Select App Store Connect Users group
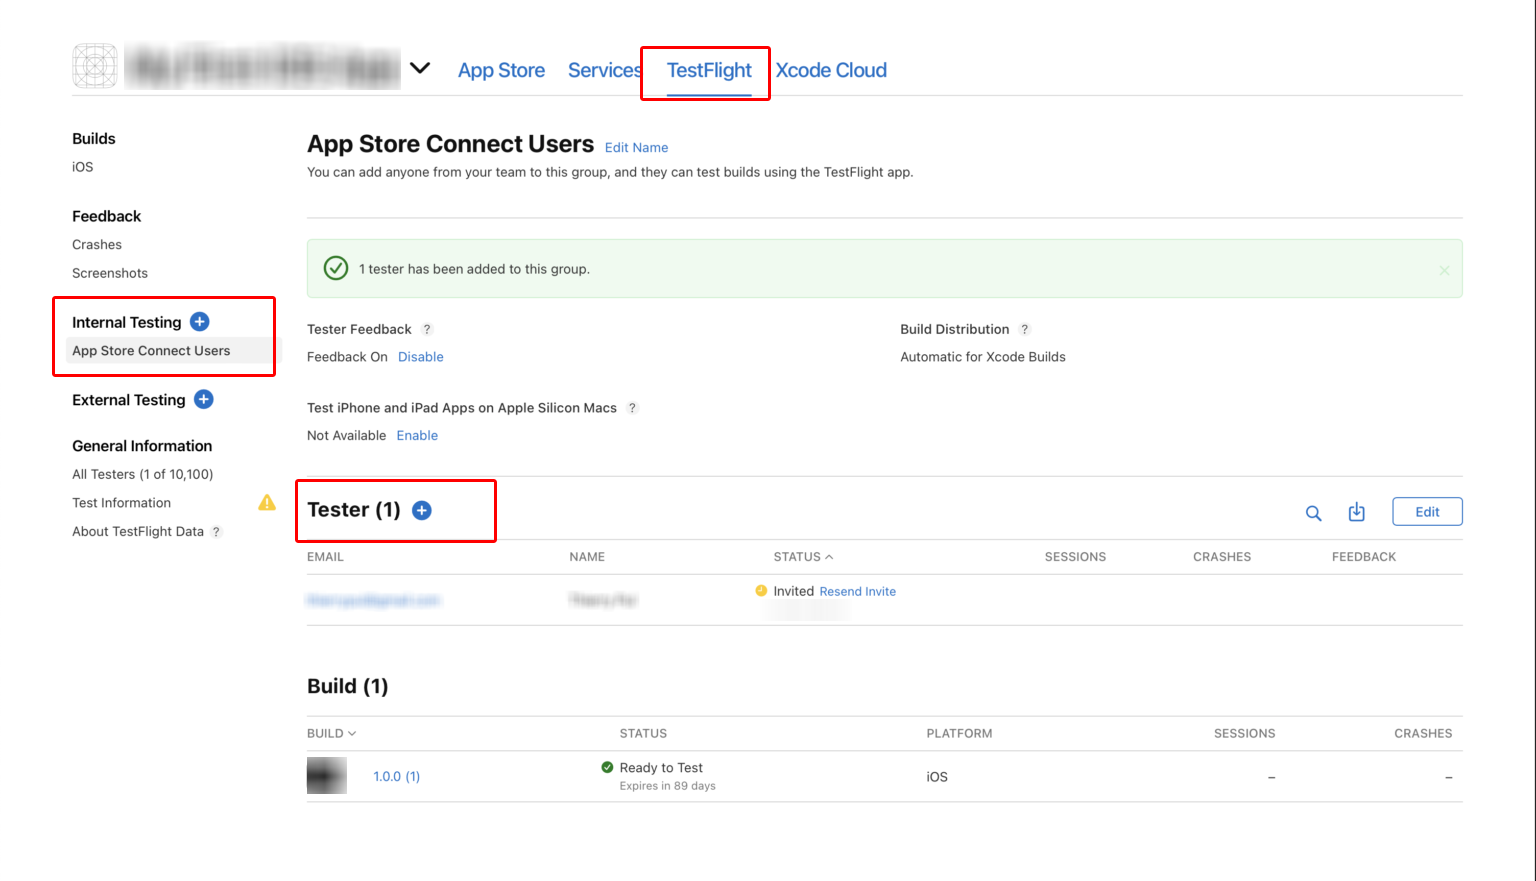 [151, 351]
